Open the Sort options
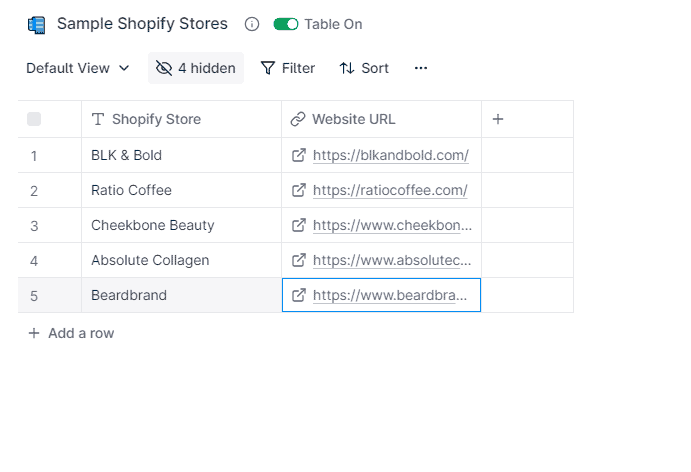The width and height of the screenshot is (691, 472). [364, 68]
